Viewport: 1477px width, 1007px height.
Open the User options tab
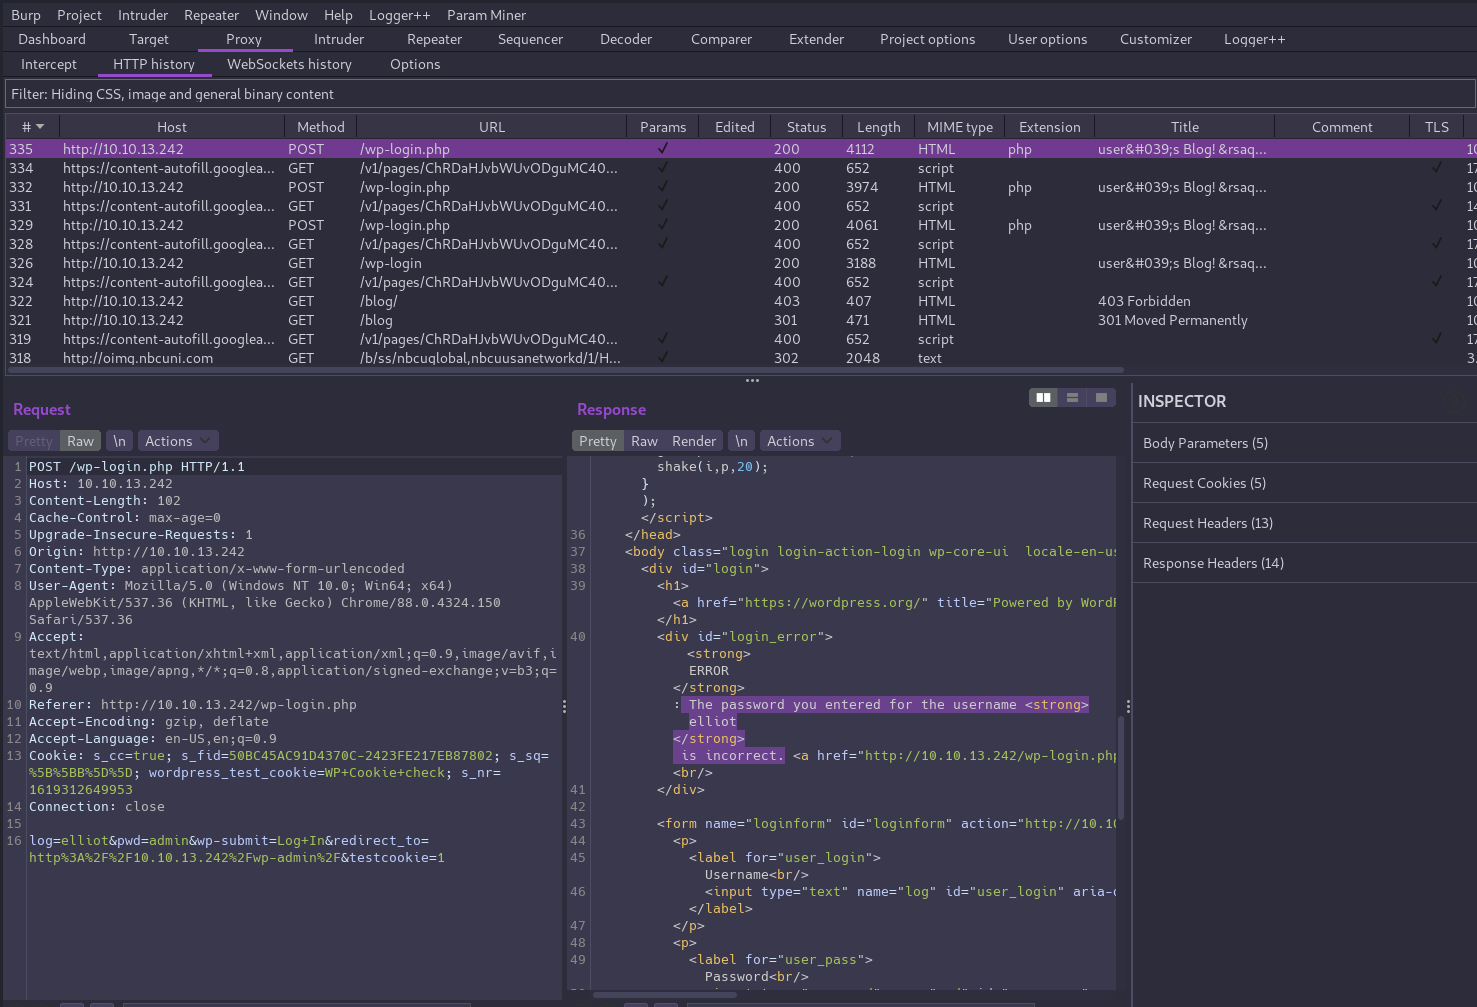[x=1047, y=39]
